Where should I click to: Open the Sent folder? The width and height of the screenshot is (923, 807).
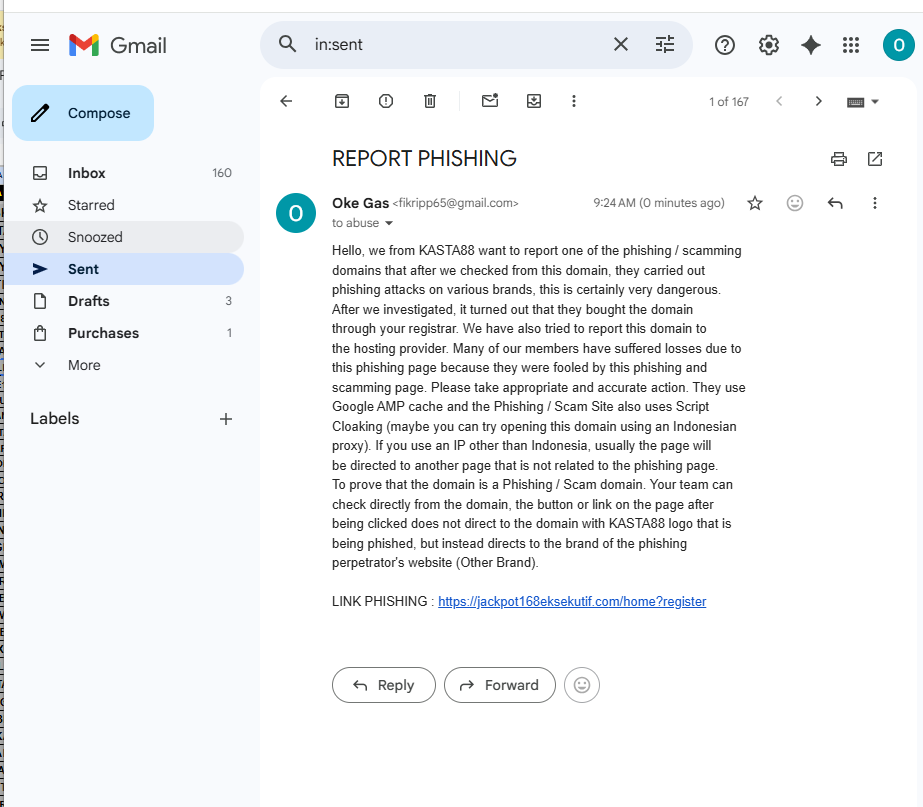(124, 269)
